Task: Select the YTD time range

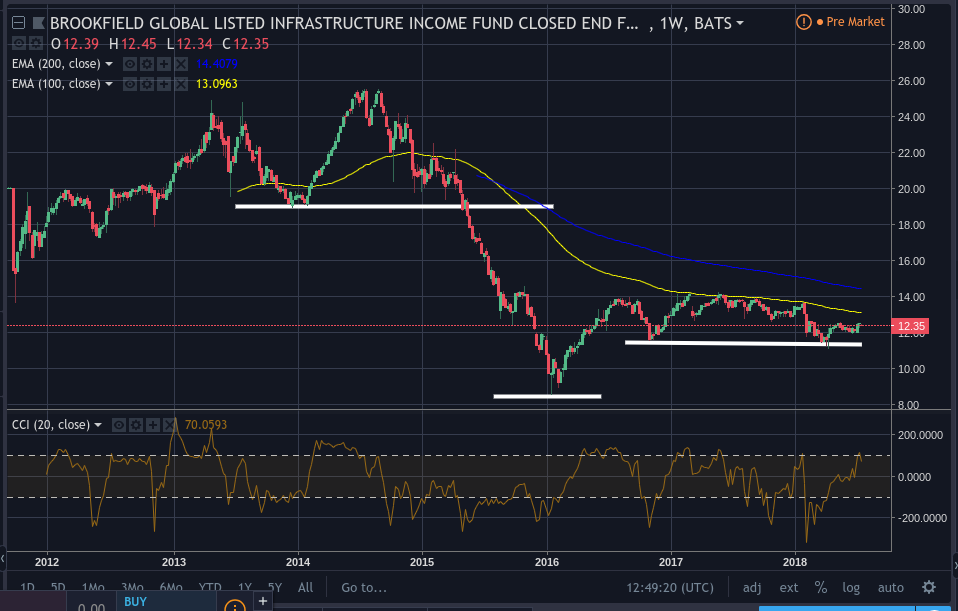Action: (210, 587)
